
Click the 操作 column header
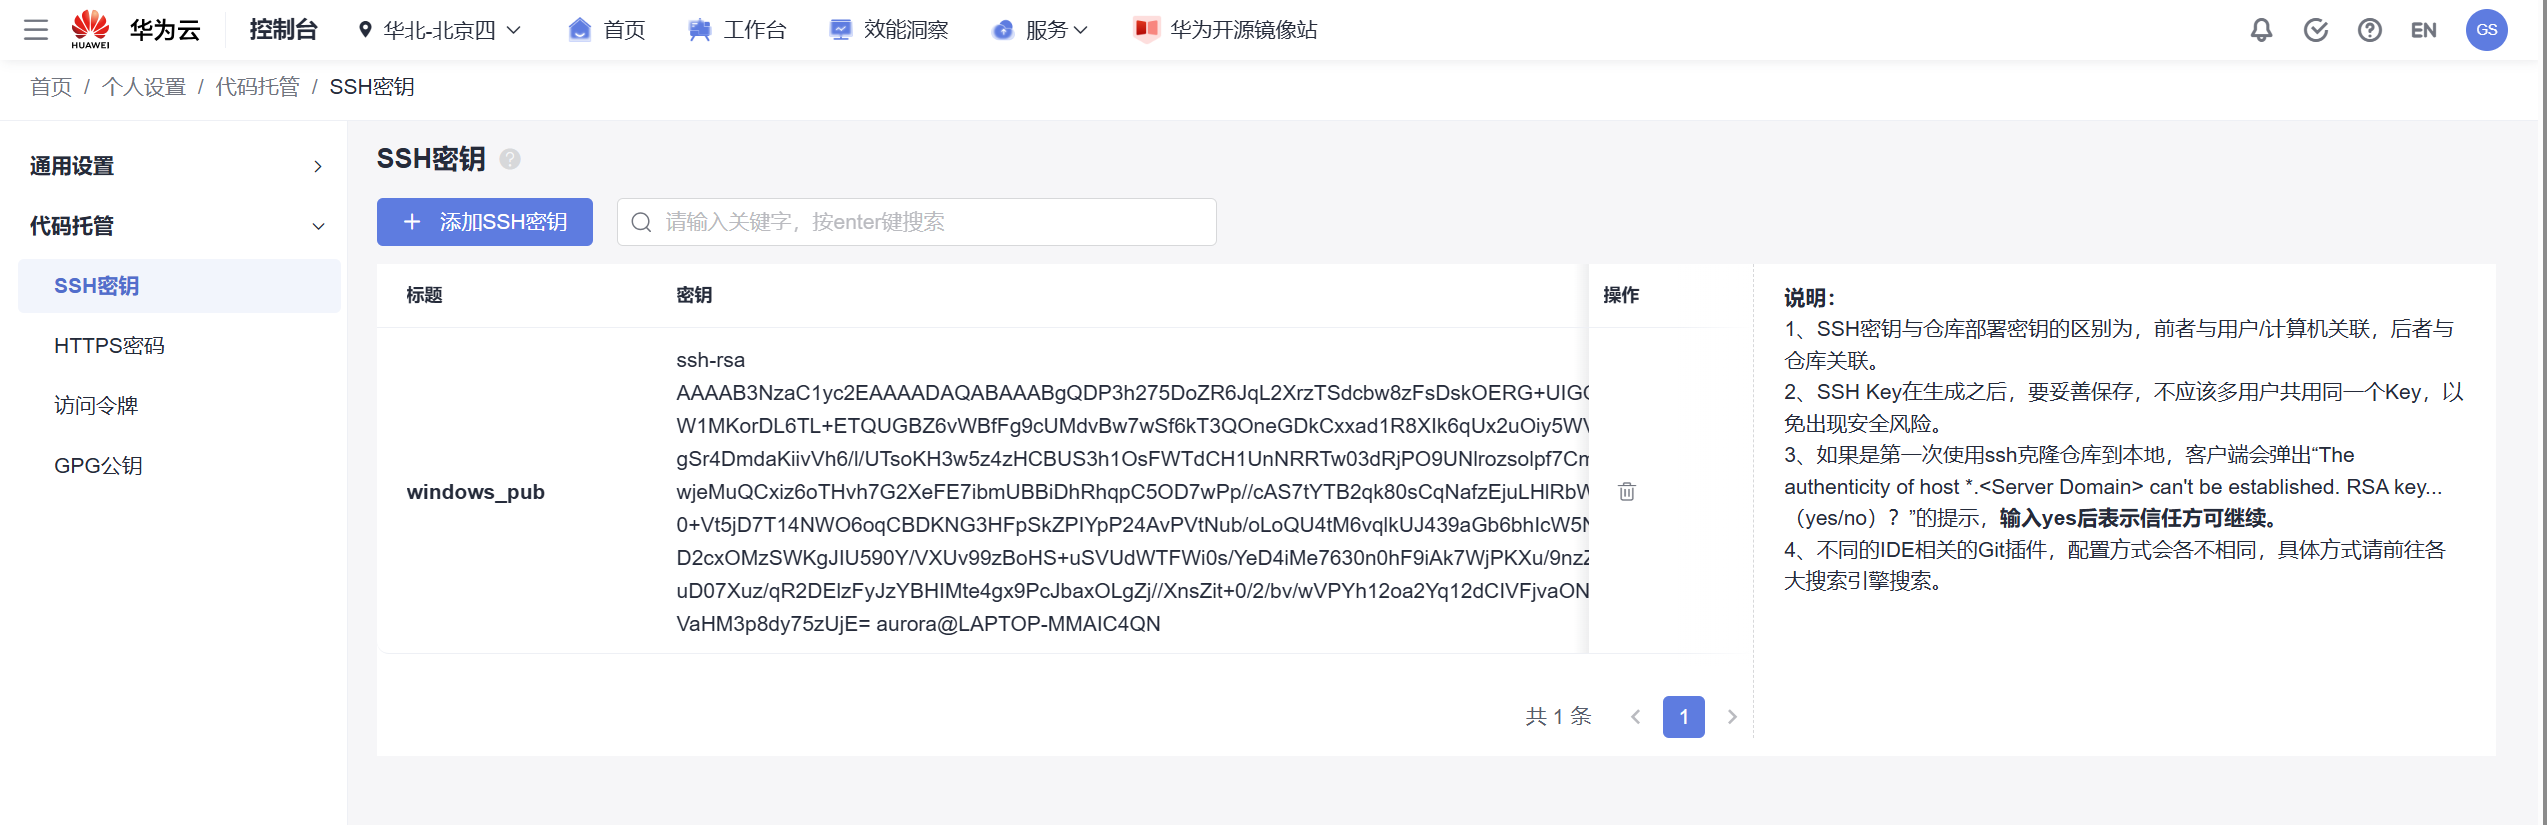(x=1621, y=295)
